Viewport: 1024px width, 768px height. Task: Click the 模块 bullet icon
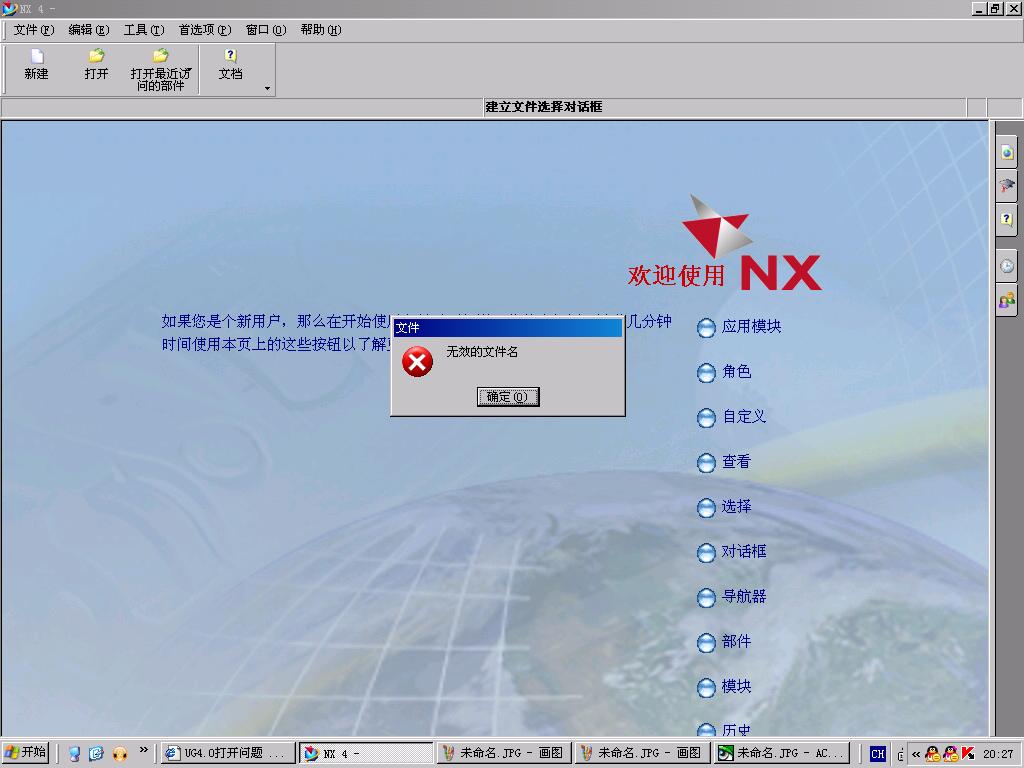coord(706,688)
